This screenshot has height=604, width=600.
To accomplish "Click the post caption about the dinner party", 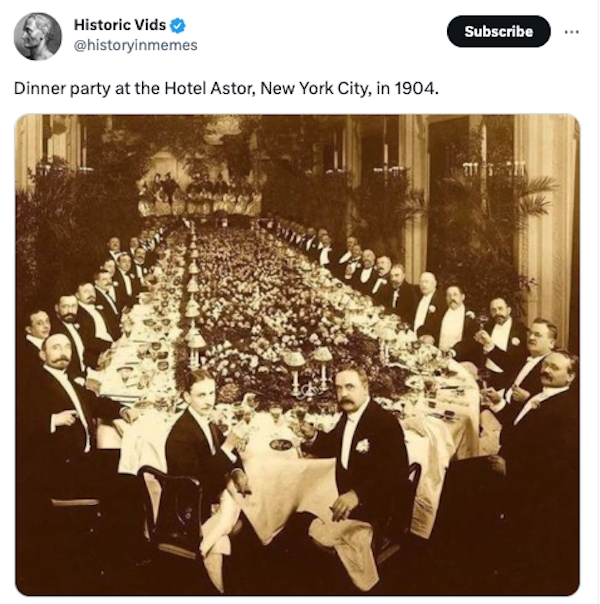I will (226, 88).
